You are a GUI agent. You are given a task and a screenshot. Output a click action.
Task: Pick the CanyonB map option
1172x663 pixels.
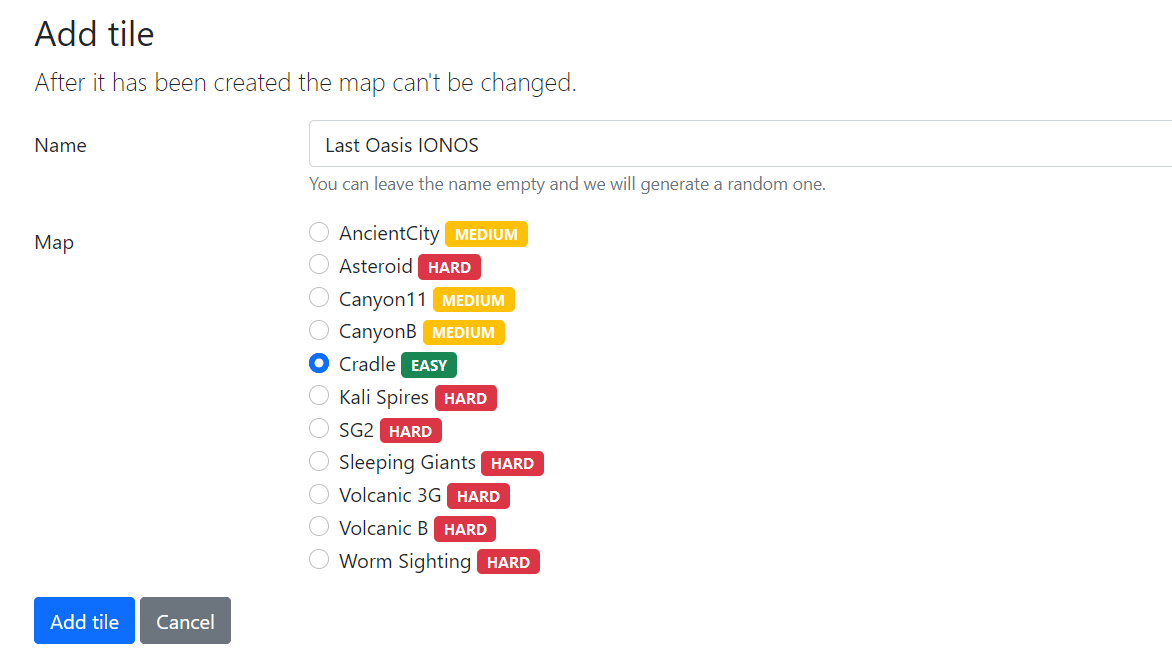click(x=319, y=330)
